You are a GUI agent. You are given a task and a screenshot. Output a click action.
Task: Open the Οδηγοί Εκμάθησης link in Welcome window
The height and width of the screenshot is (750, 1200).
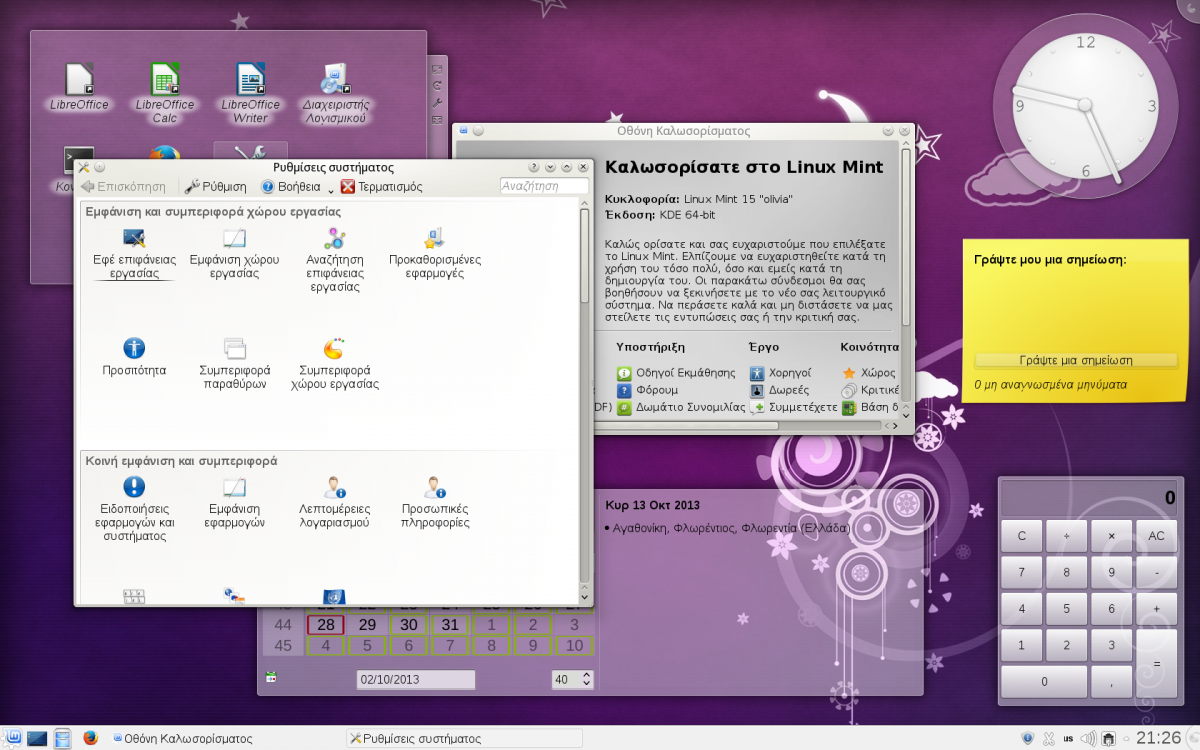pyautogui.click(x=676, y=373)
